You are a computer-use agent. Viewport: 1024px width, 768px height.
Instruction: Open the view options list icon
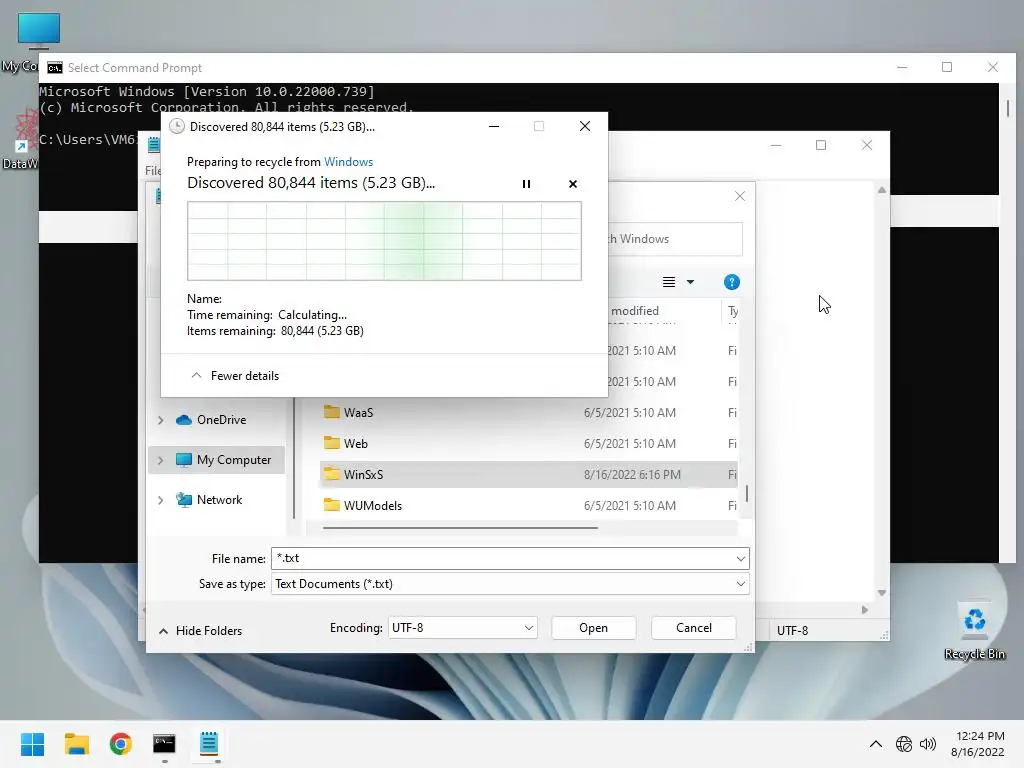pyautogui.click(x=669, y=282)
